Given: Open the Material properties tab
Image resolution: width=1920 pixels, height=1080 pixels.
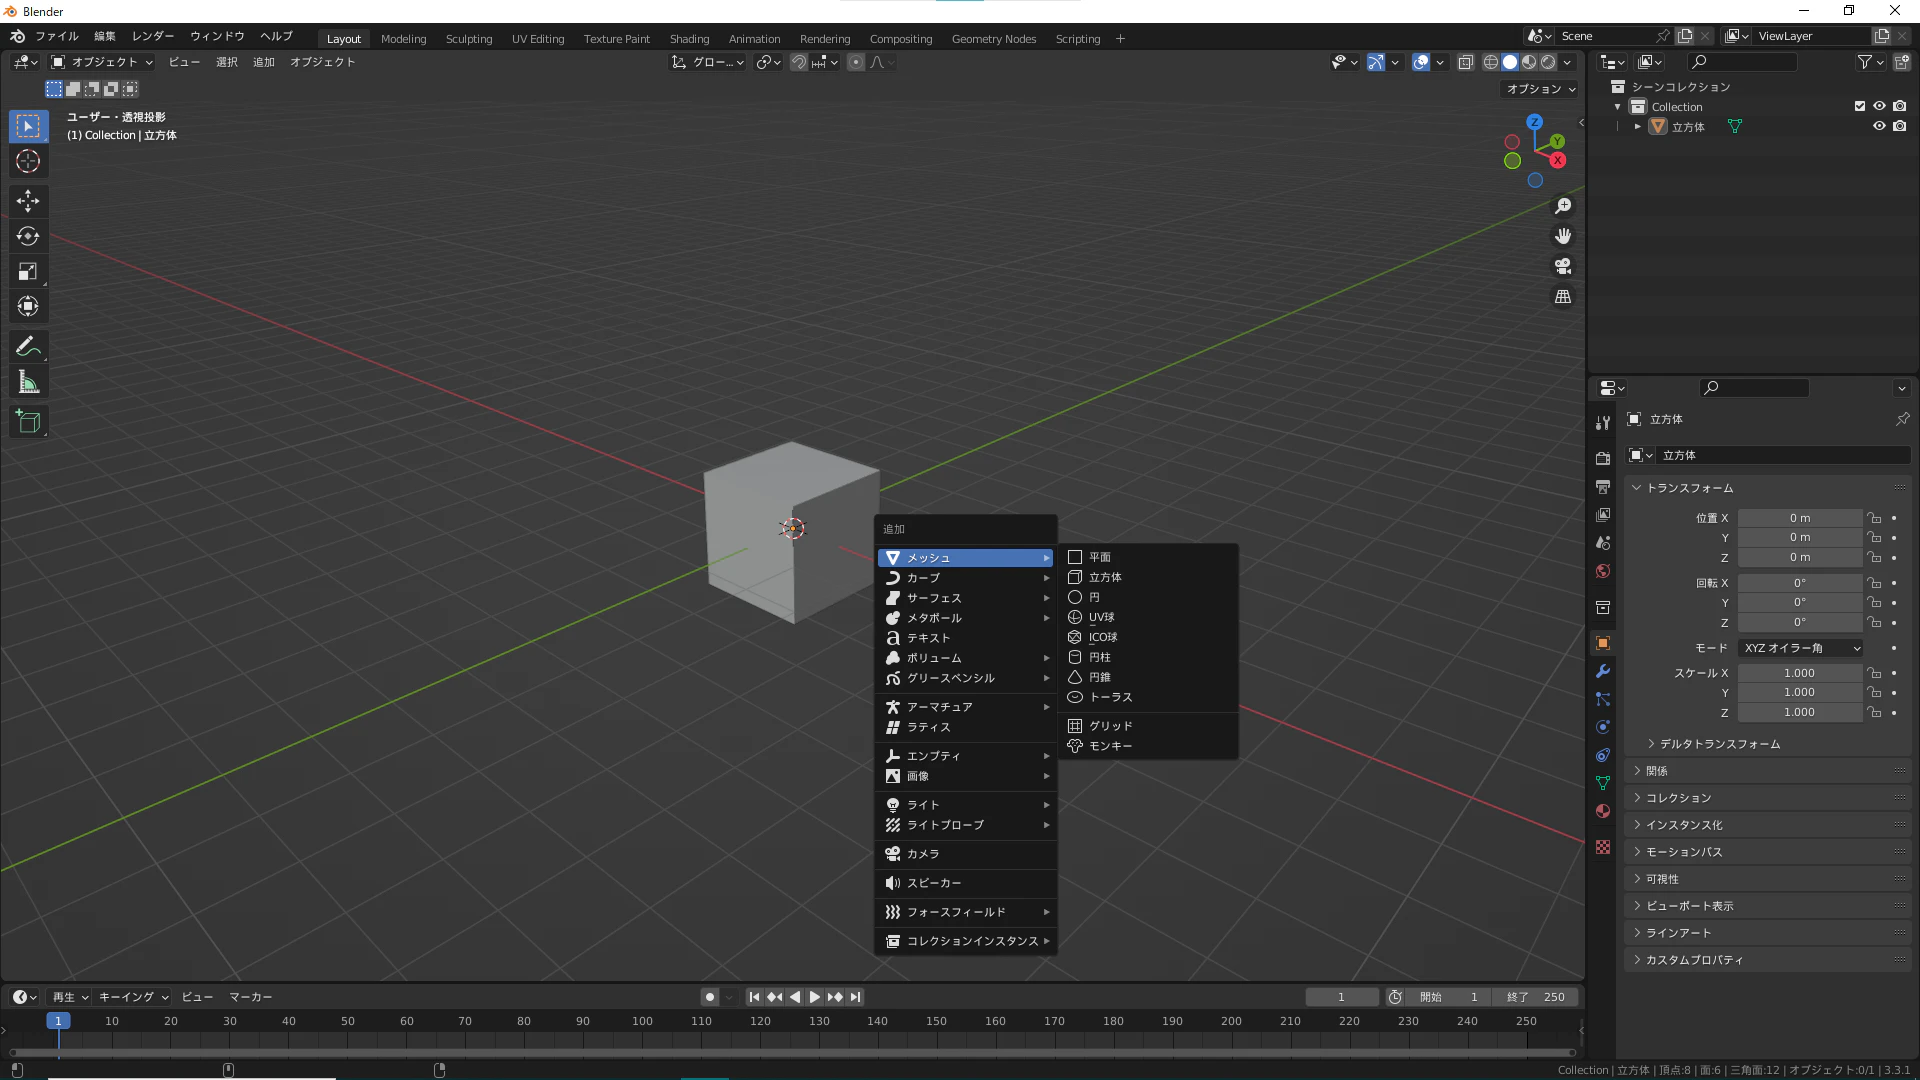Looking at the screenshot, I should click(1603, 811).
